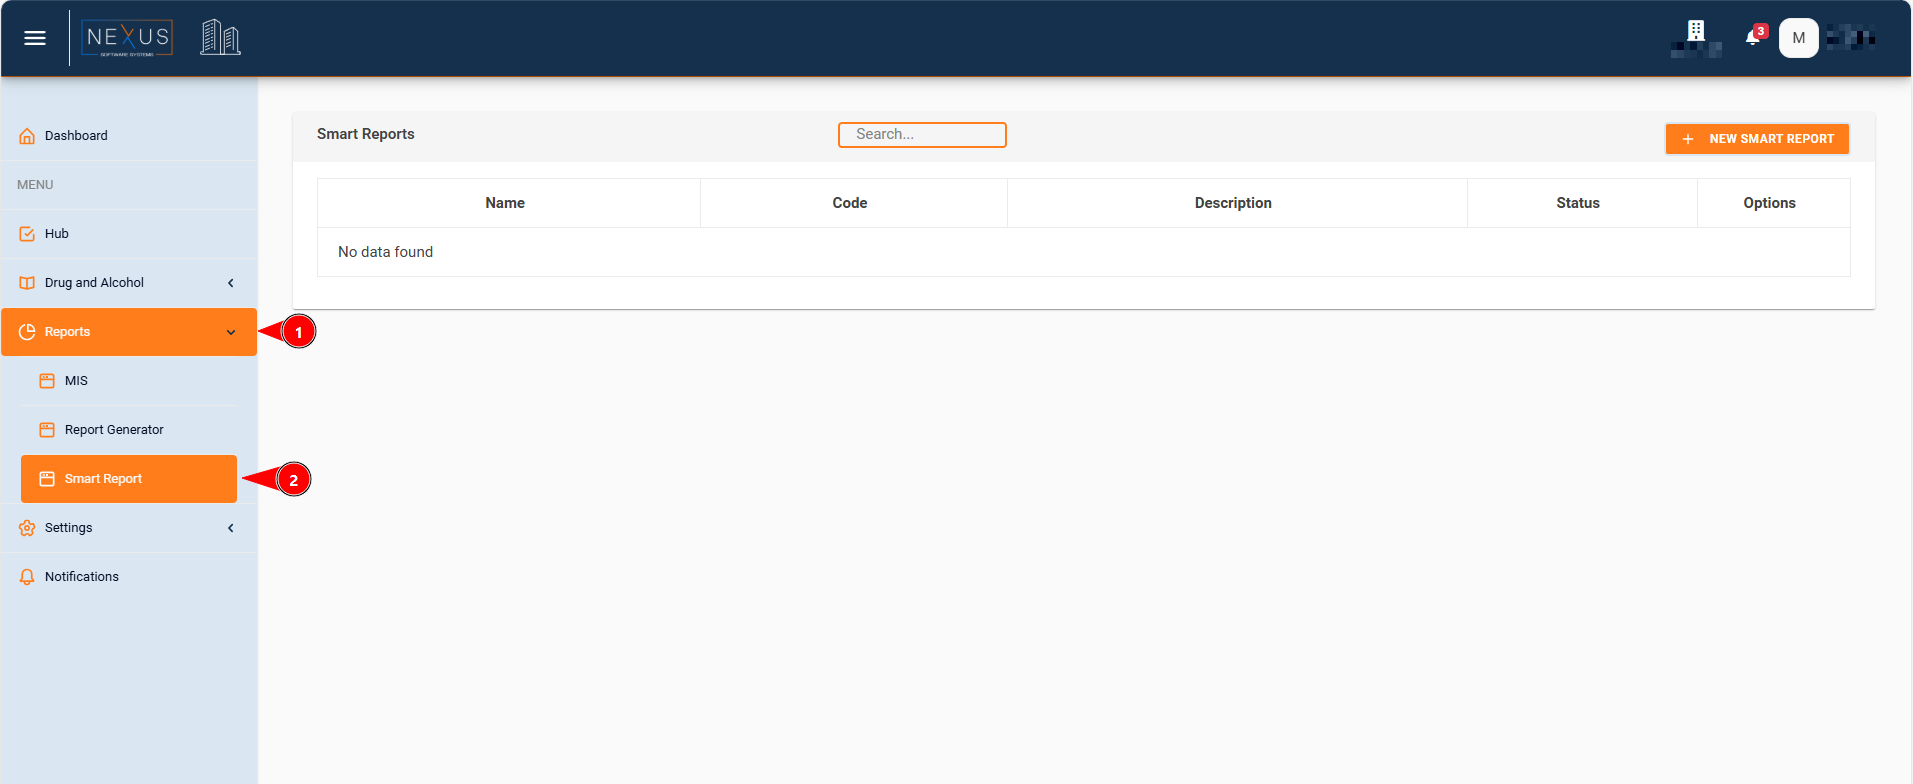Click the Status column header
Image resolution: width=1913 pixels, height=784 pixels.
click(x=1577, y=203)
